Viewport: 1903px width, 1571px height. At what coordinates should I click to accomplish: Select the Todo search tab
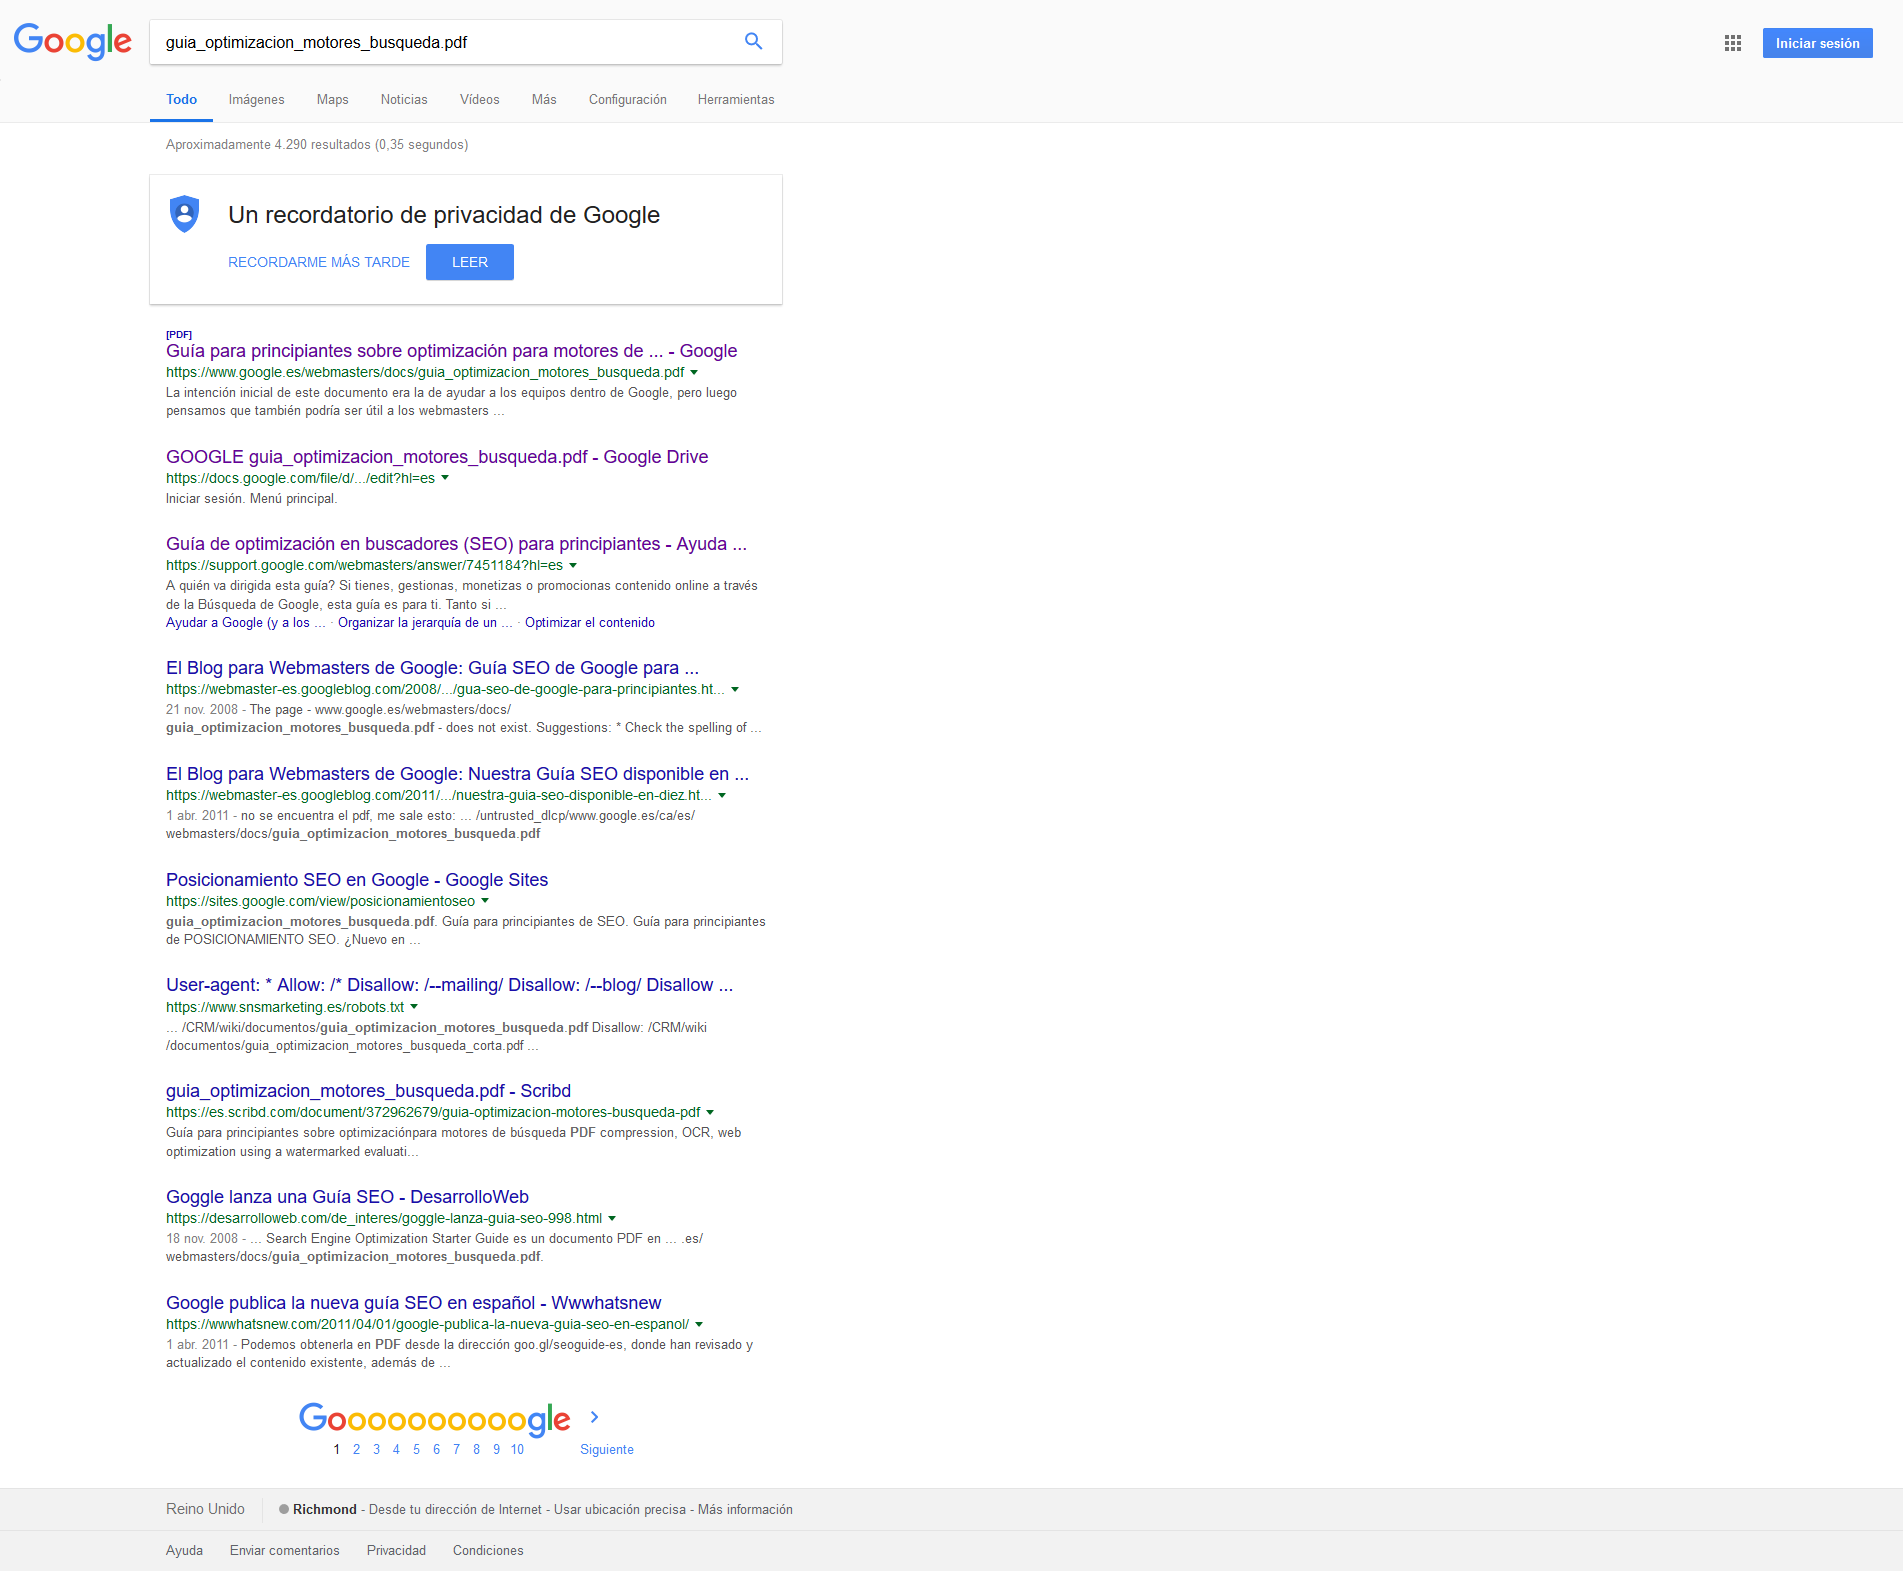tap(181, 100)
